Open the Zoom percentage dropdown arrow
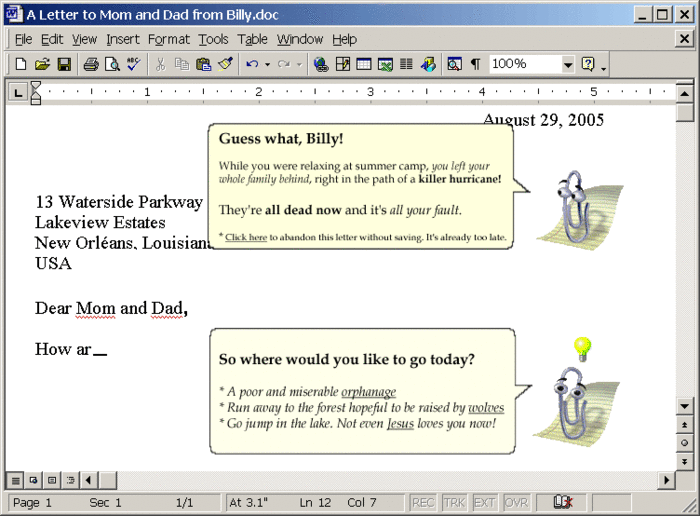 567,64
